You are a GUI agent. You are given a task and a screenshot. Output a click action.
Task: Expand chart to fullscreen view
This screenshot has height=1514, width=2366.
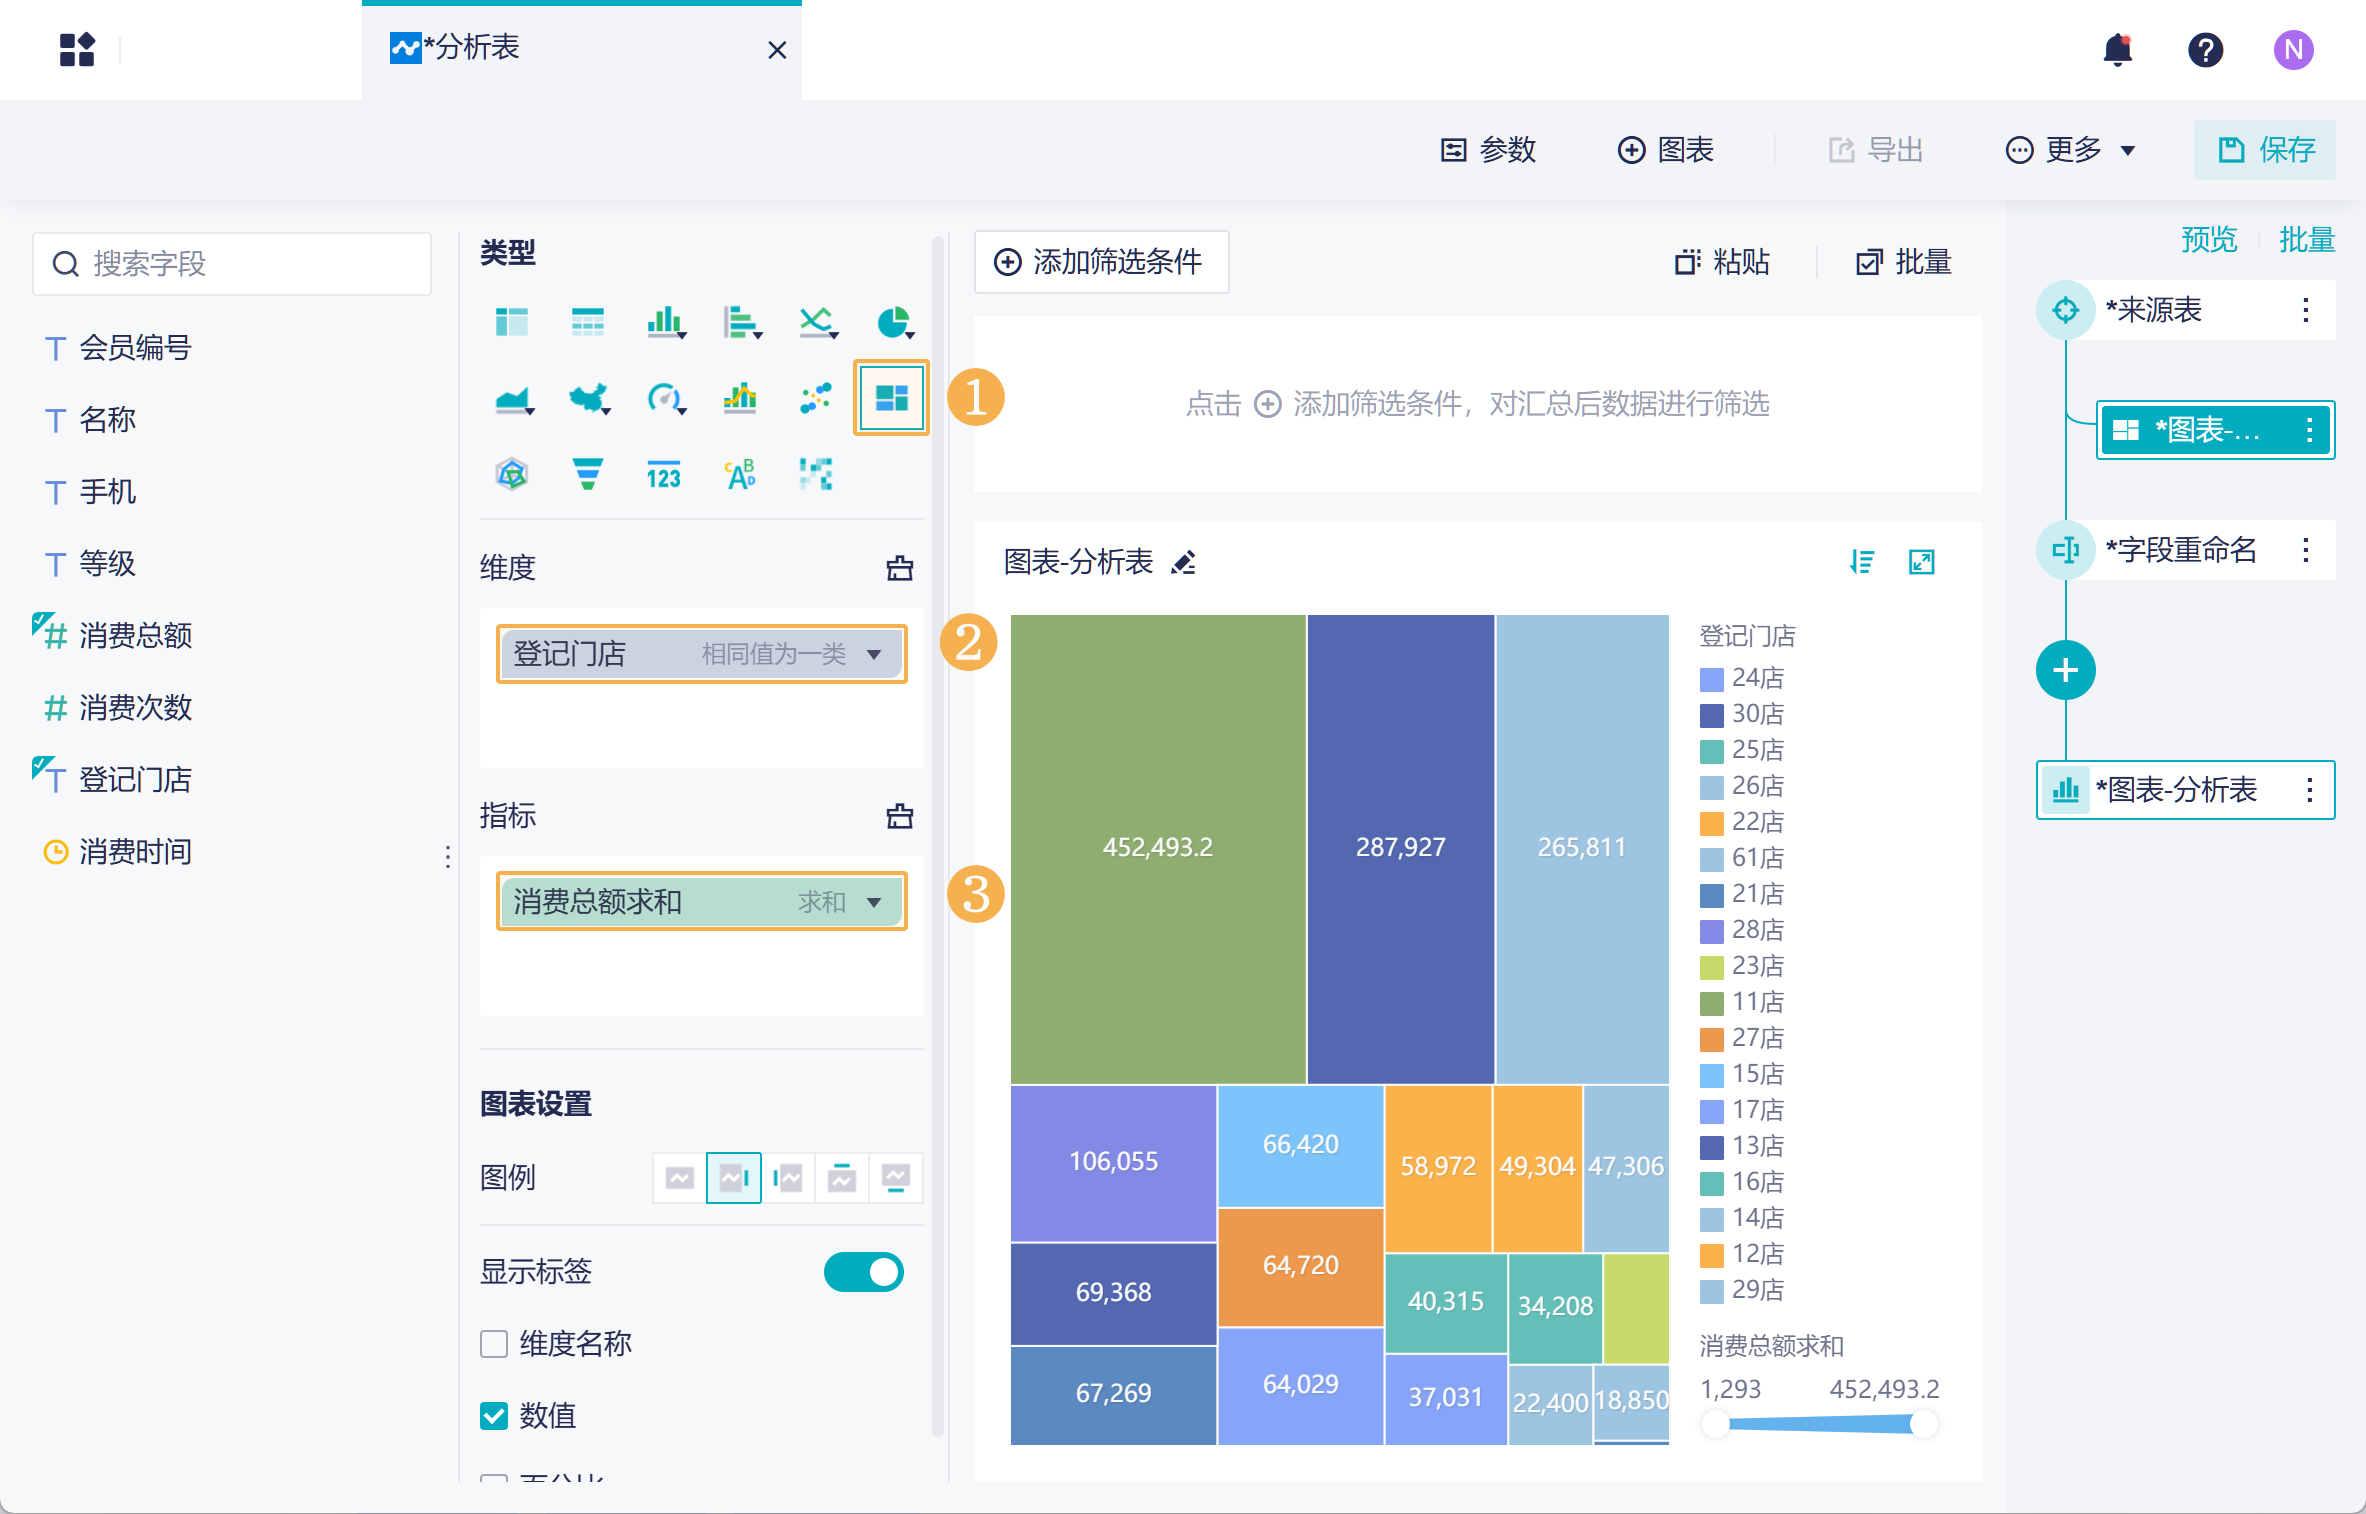tap(1921, 562)
